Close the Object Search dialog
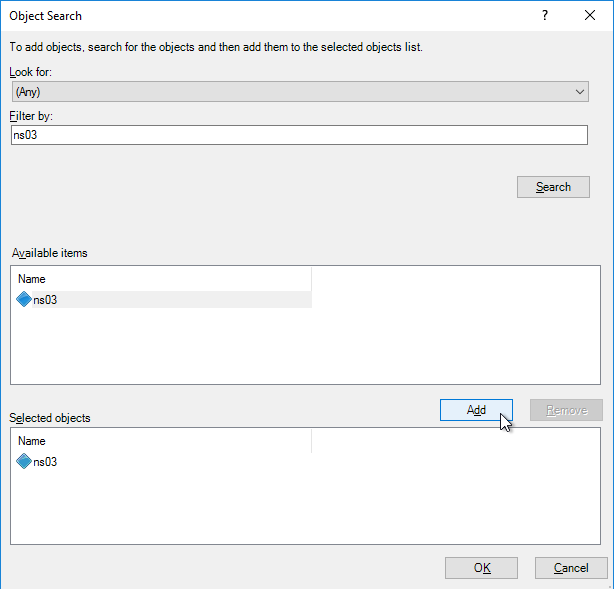 (590, 16)
